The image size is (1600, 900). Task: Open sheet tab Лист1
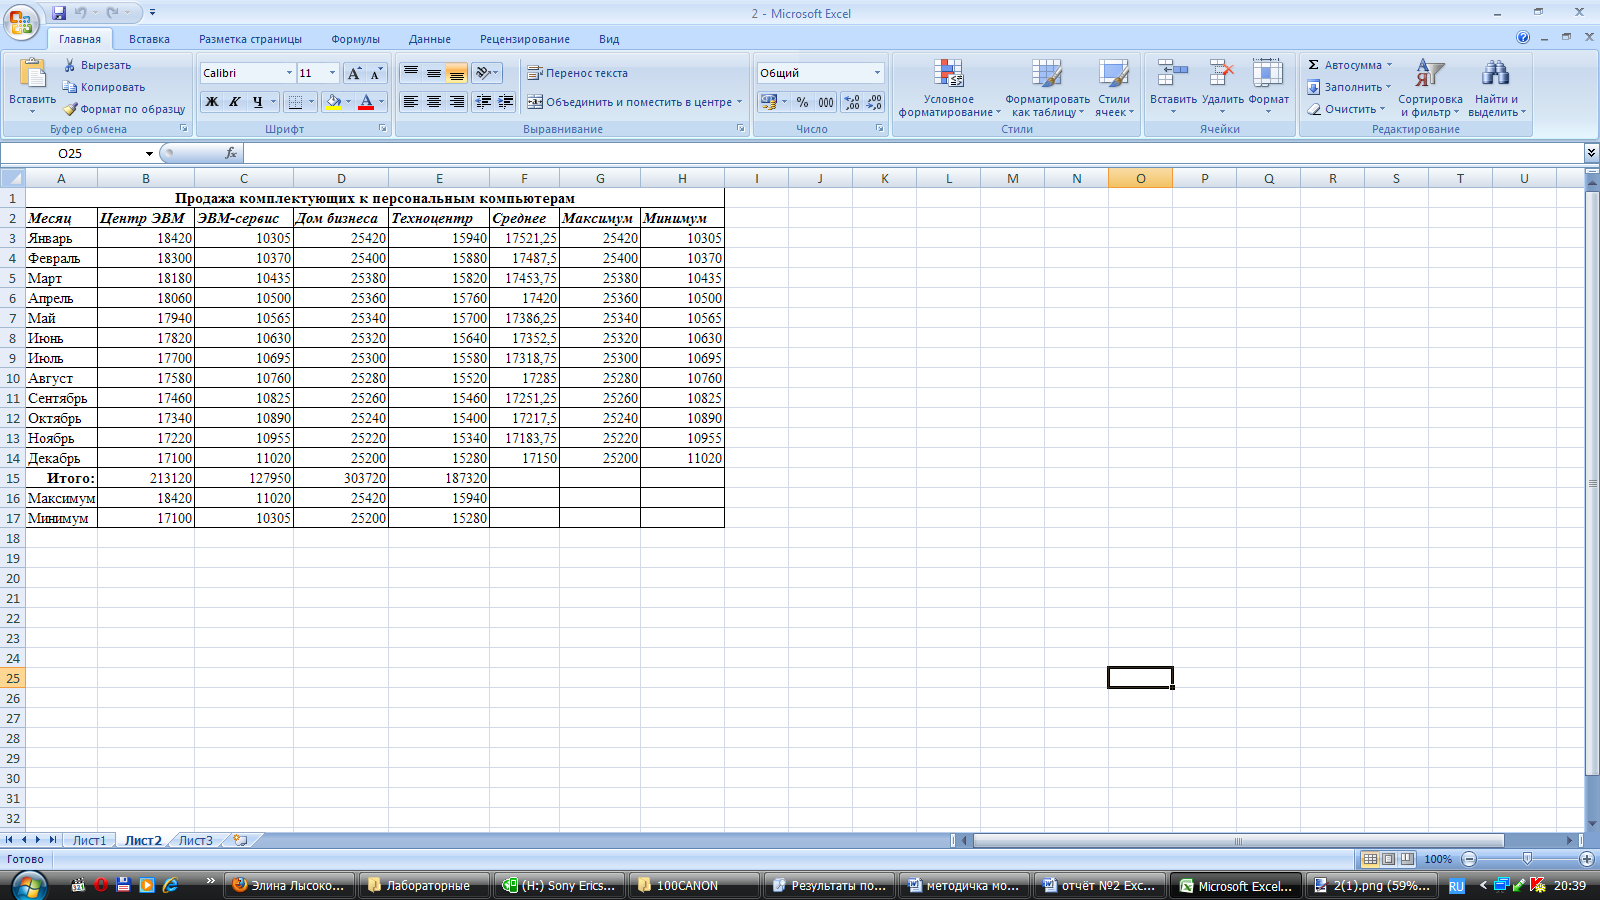coord(89,840)
